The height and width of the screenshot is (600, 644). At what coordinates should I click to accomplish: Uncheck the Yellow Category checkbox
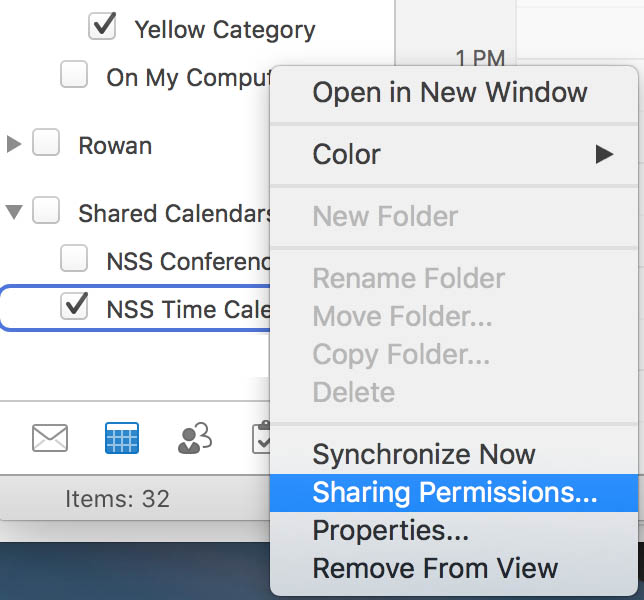point(102,26)
